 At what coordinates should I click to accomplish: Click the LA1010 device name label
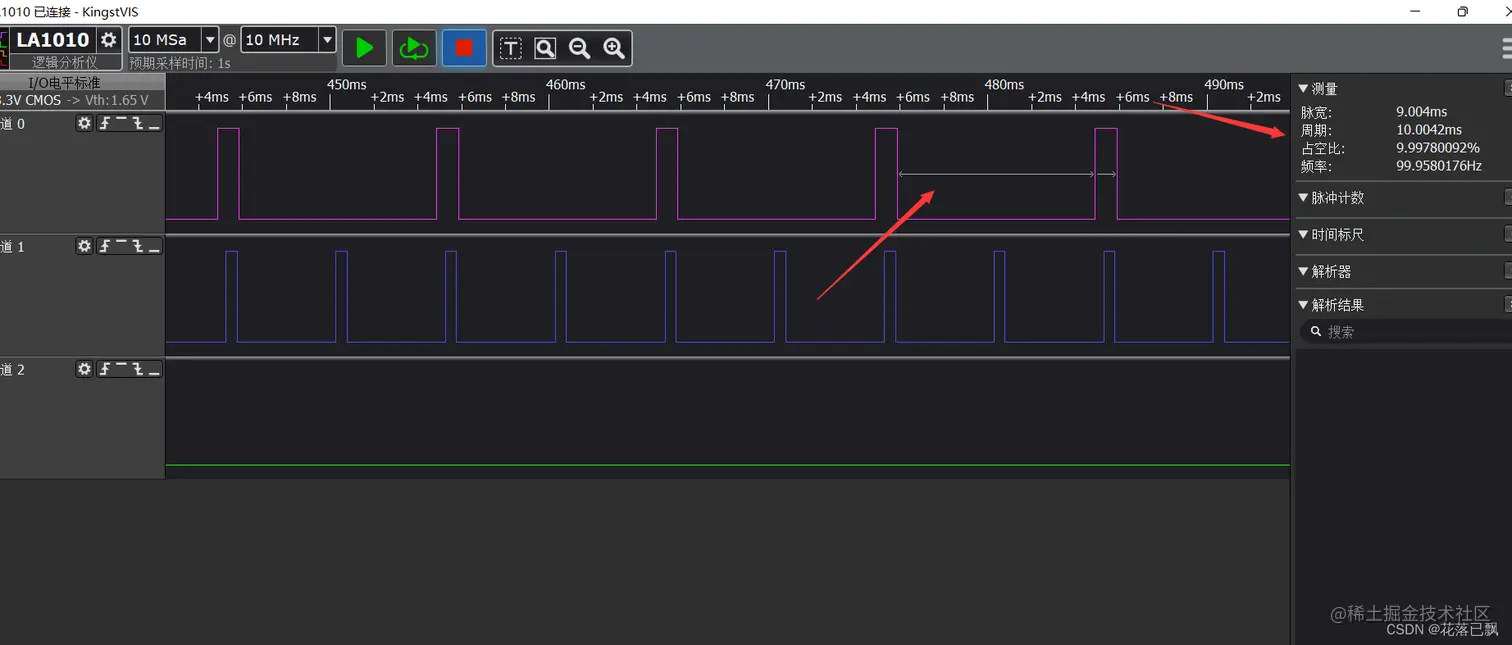53,40
